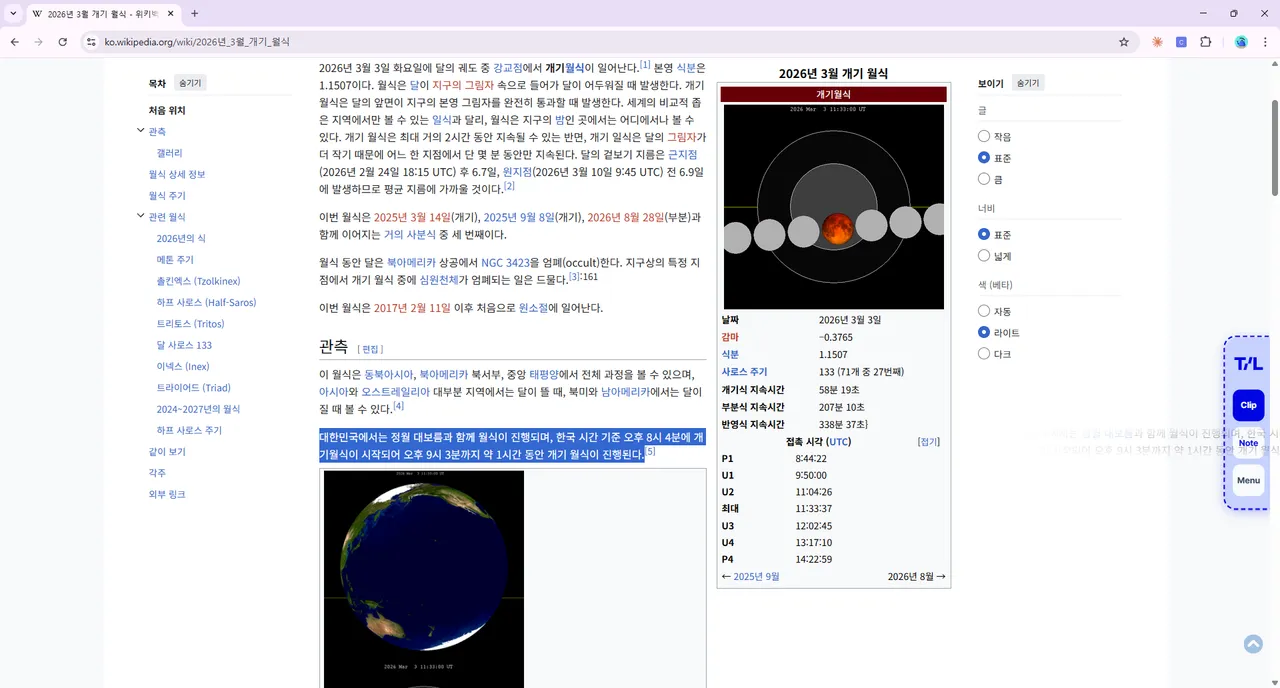Open the orange starburst extension icon
1280x688 pixels.
(1157, 42)
